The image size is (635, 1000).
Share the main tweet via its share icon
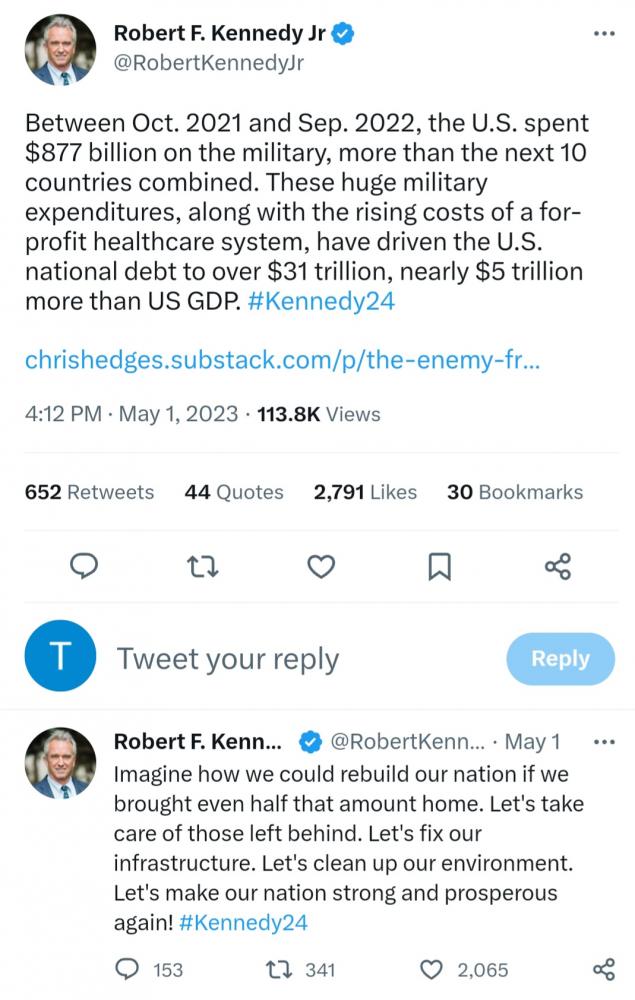pos(558,566)
